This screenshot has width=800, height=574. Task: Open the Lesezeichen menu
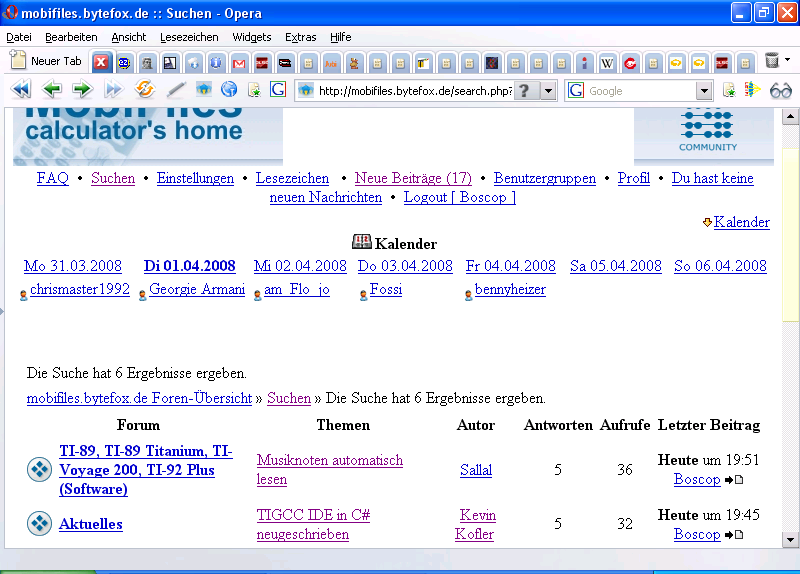[x=189, y=37]
